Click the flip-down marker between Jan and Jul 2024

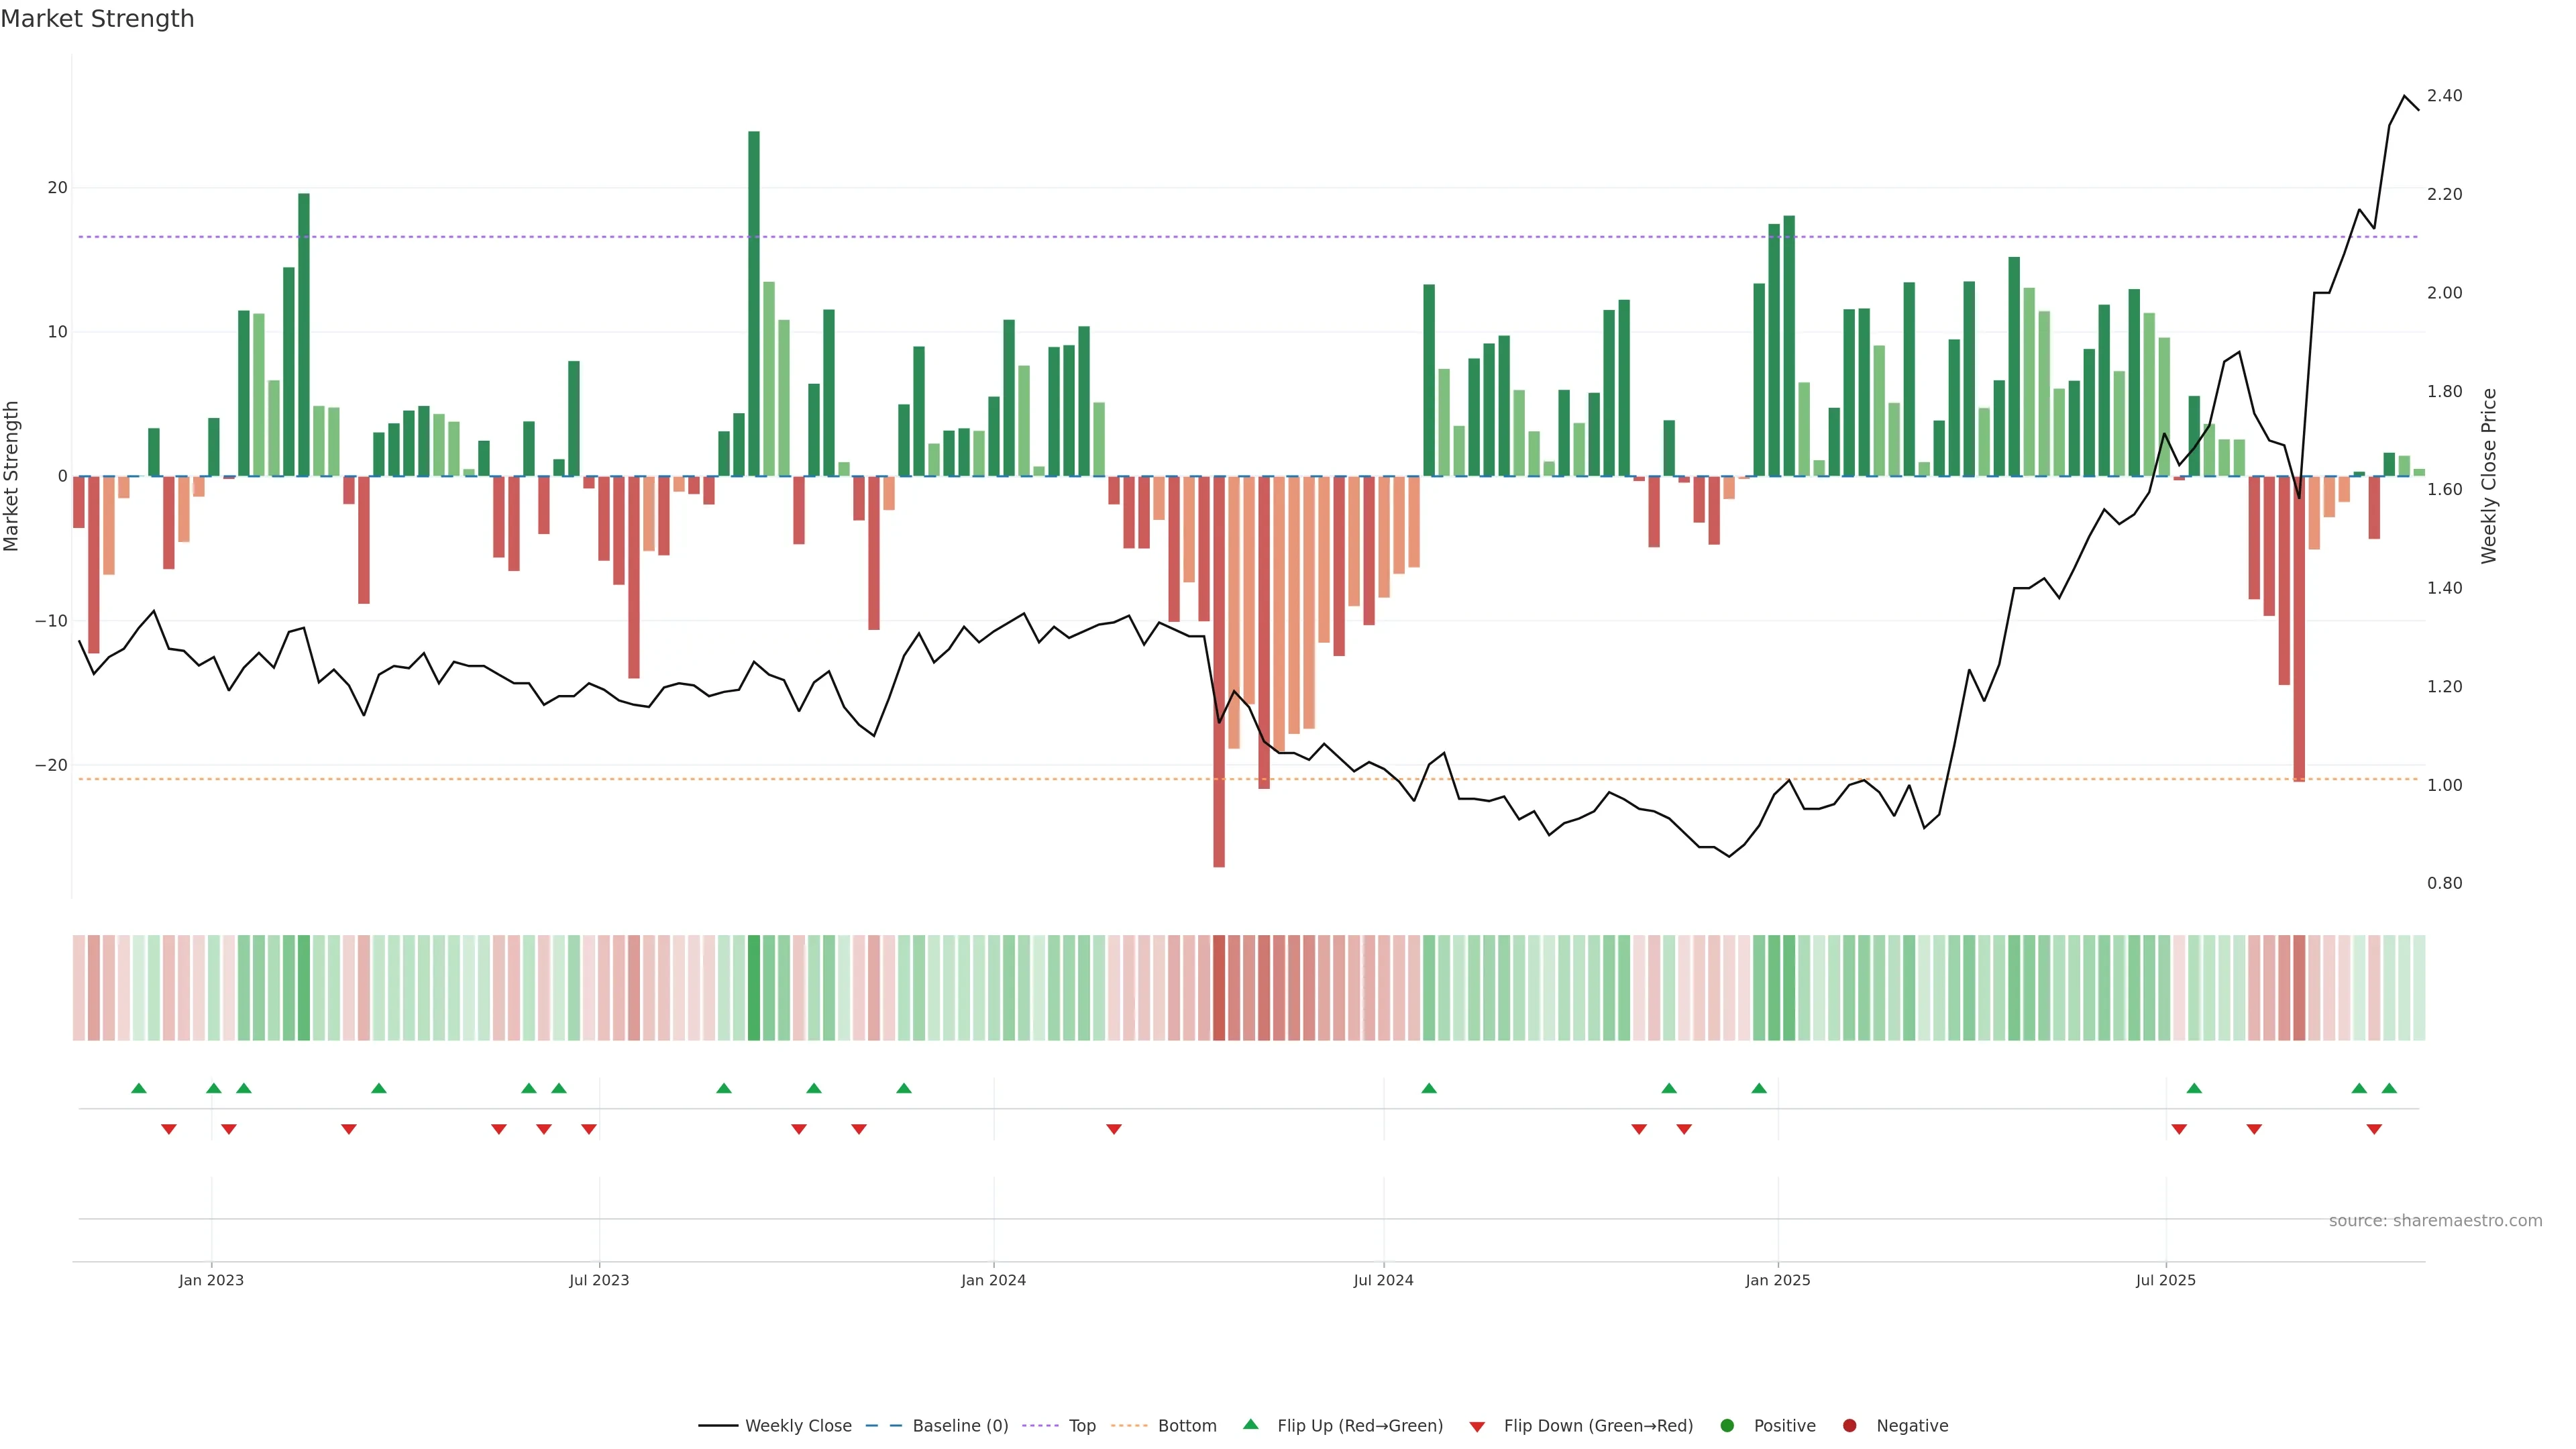coord(1114,1129)
